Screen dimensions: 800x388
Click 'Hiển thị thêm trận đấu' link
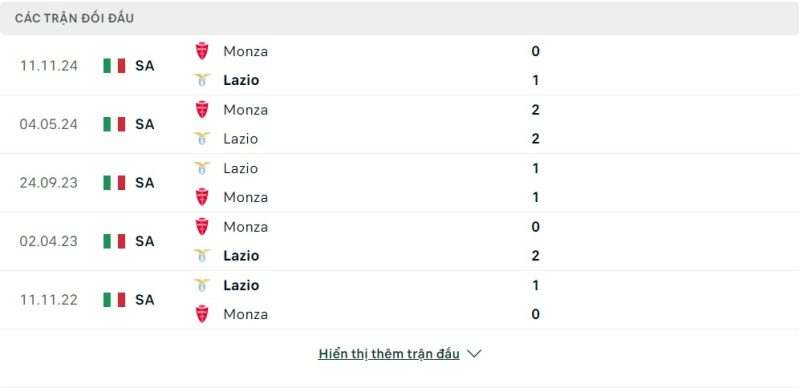point(389,354)
